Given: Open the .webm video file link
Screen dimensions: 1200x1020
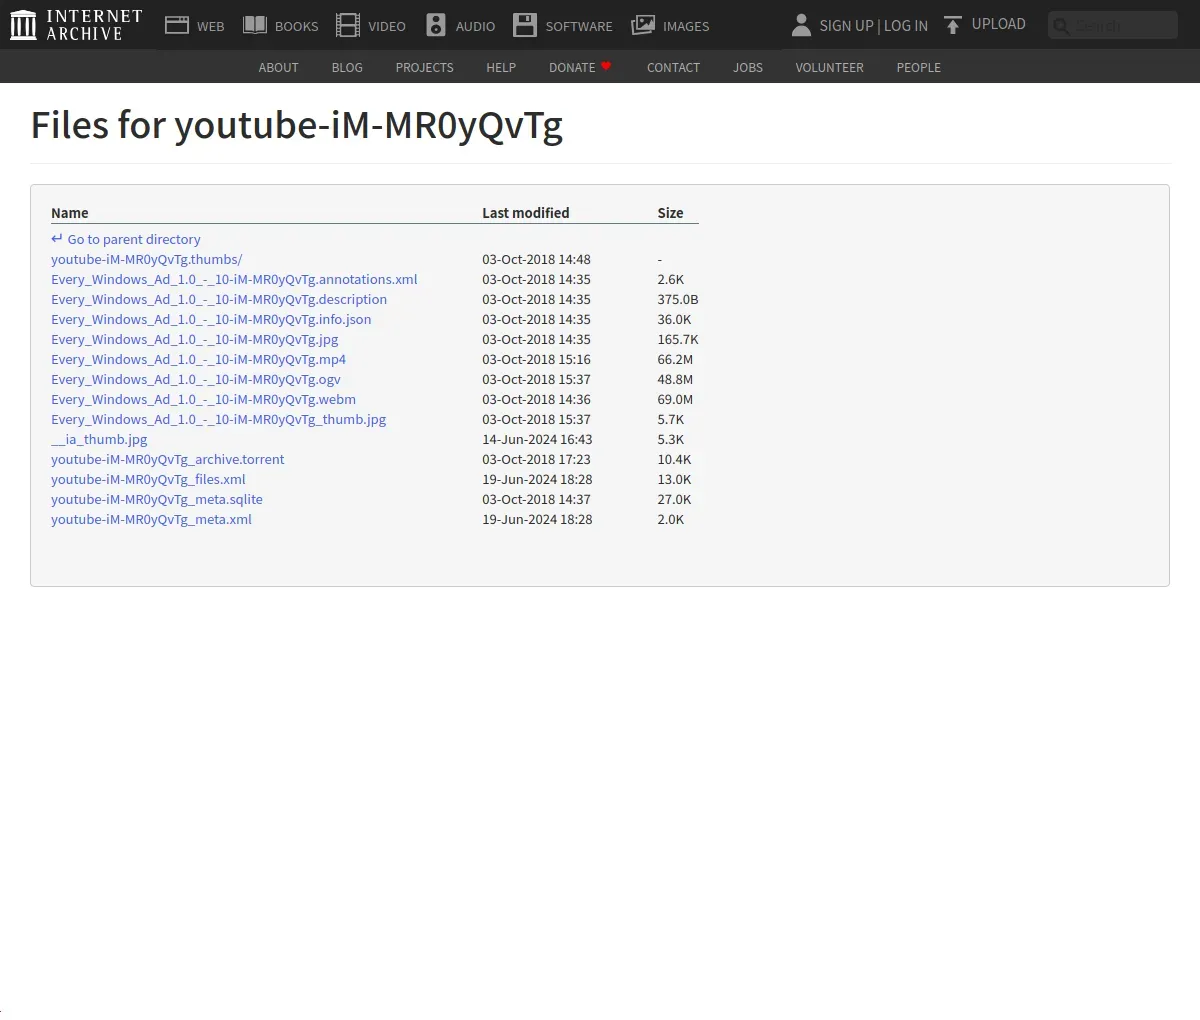Looking at the screenshot, I should [203, 399].
